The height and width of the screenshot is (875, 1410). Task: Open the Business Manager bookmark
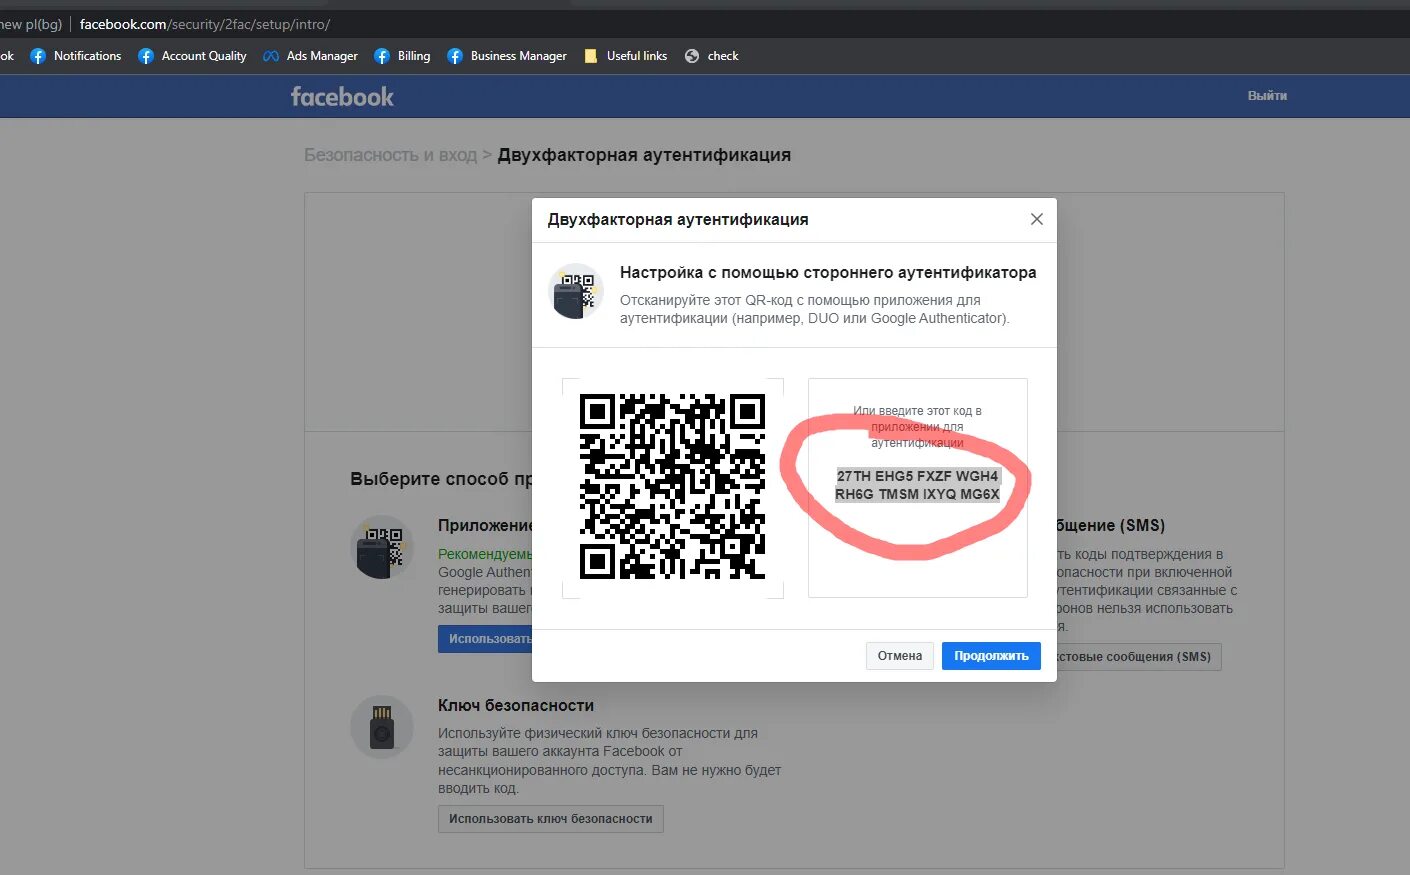(507, 56)
